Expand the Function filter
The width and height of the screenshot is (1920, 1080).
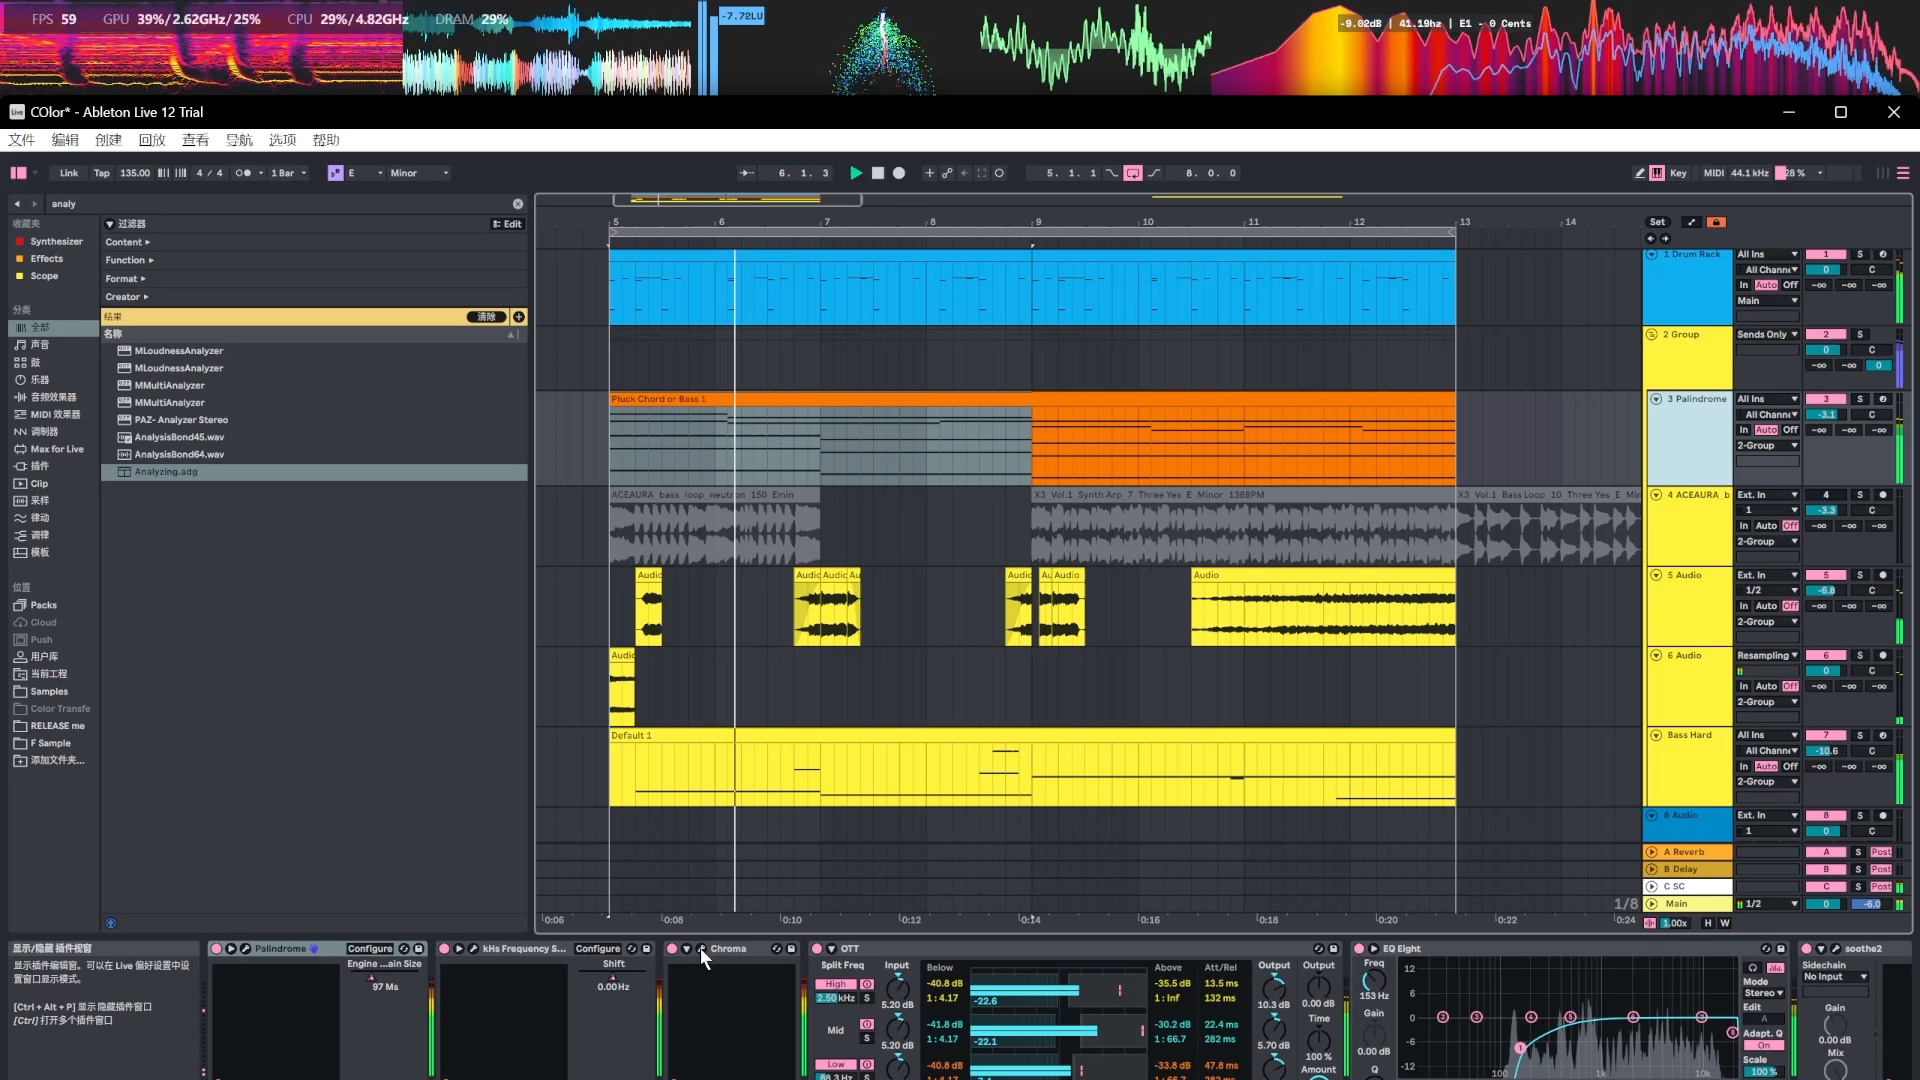pos(129,260)
